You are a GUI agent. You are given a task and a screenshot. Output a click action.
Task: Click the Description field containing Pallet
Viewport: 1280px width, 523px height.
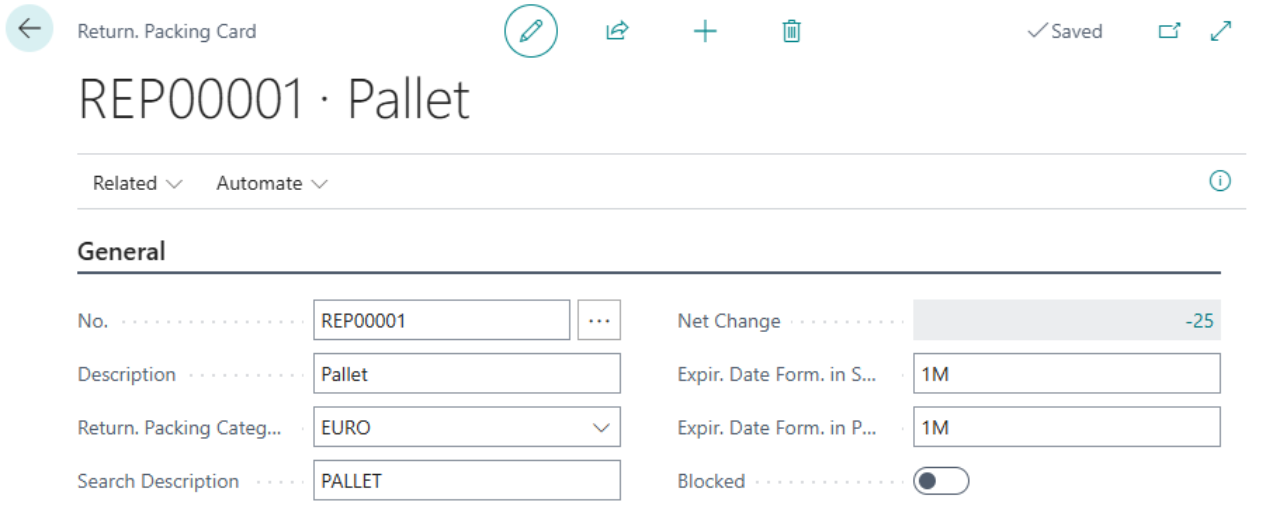click(x=466, y=374)
